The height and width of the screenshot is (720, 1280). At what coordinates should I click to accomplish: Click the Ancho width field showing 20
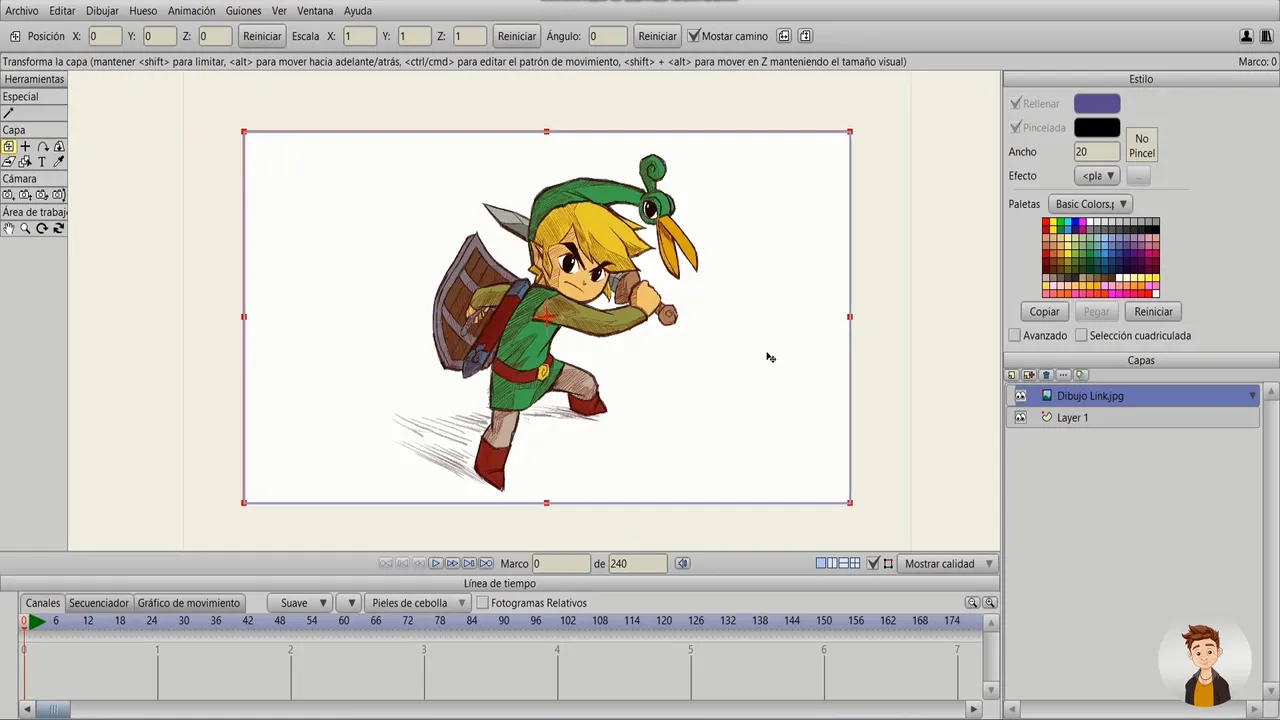coord(1097,152)
